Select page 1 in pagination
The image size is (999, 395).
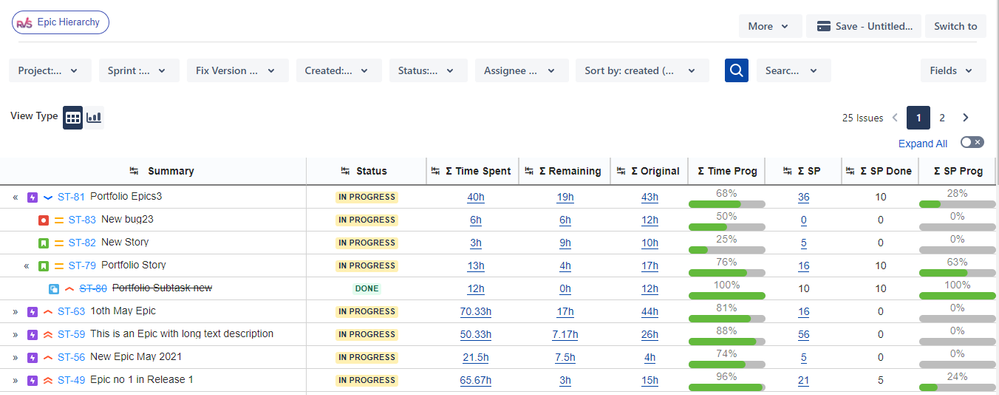[x=918, y=118]
